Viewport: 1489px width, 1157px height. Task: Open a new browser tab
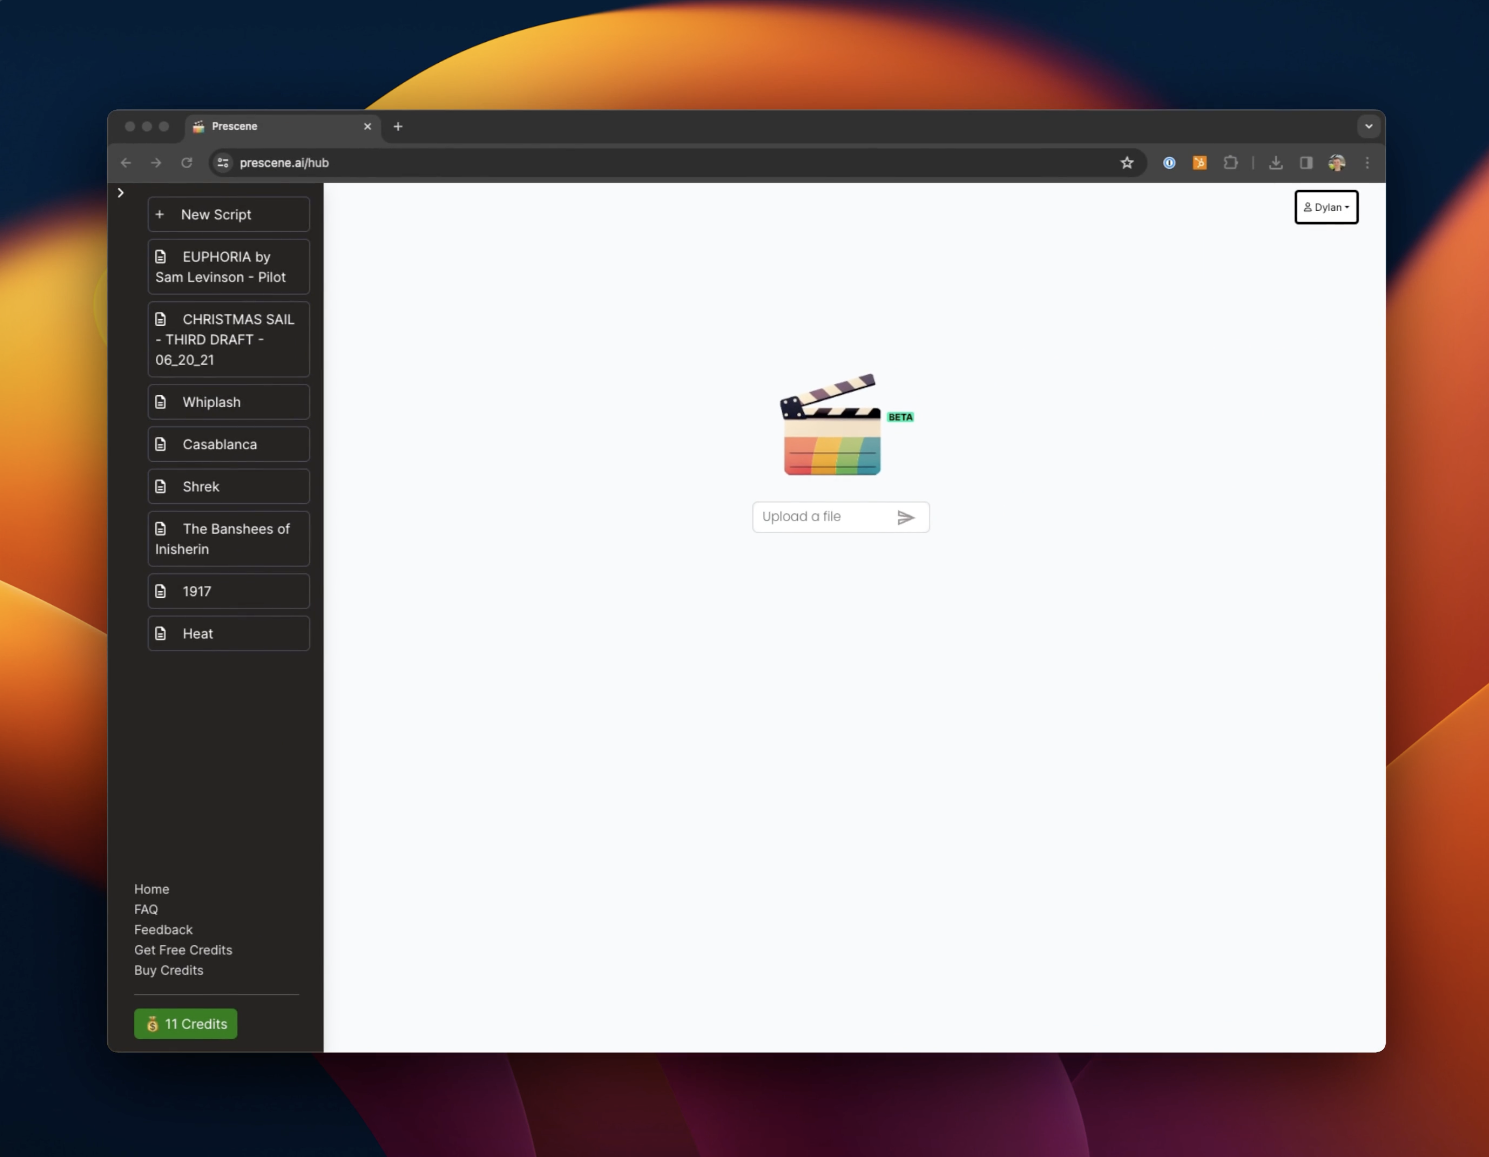[x=398, y=127]
